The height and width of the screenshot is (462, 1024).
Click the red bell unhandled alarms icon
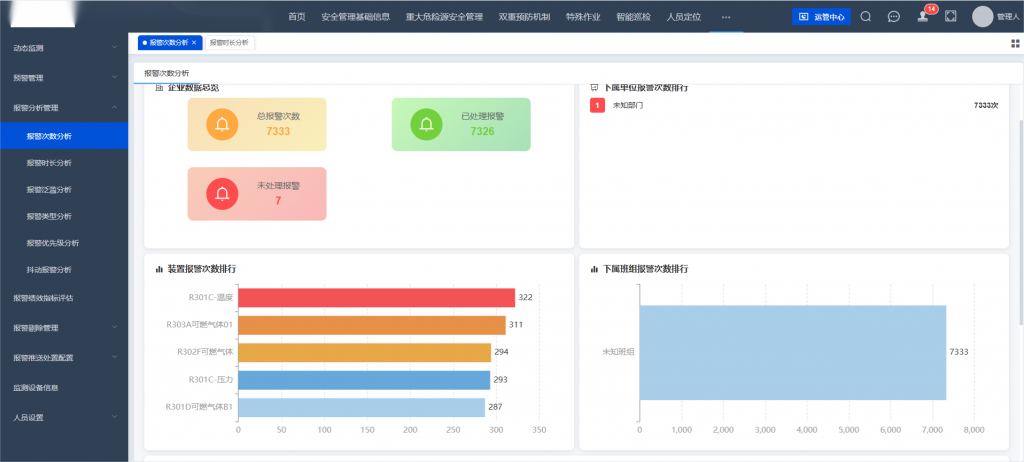tap(222, 194)
